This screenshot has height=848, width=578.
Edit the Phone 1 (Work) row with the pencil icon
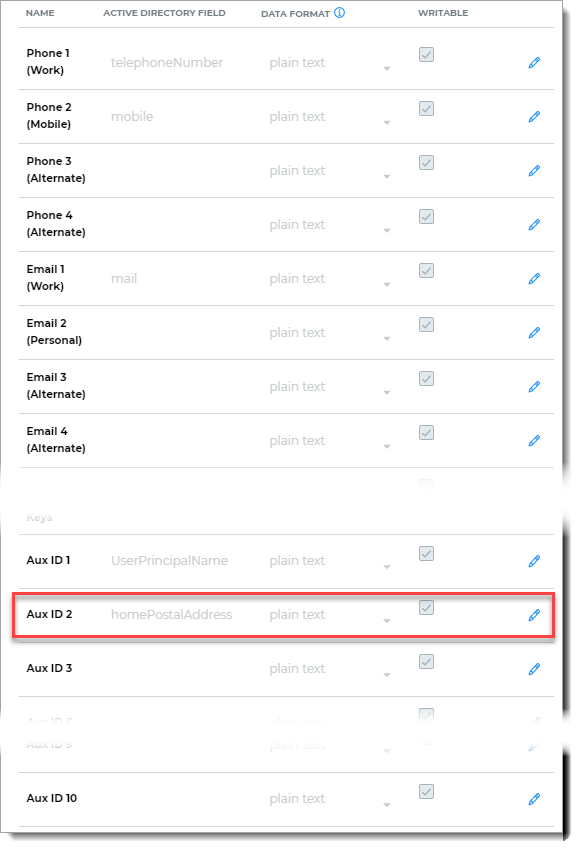coord(534,63)
